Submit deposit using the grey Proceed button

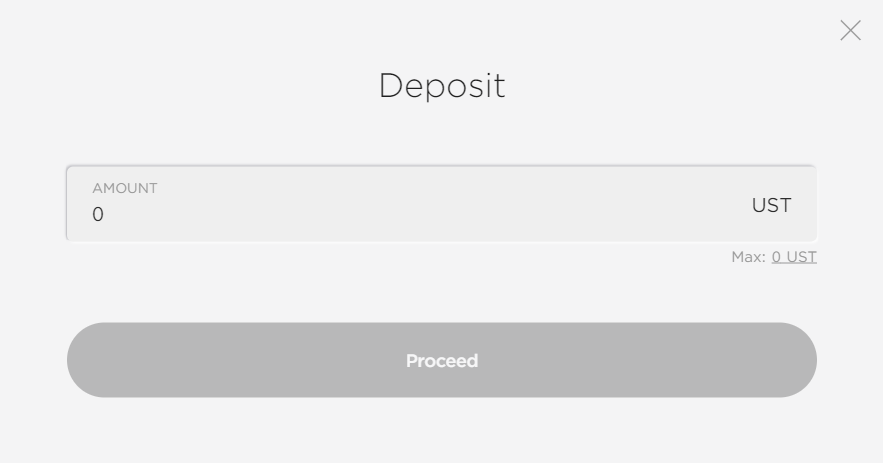tap(442, 360)
